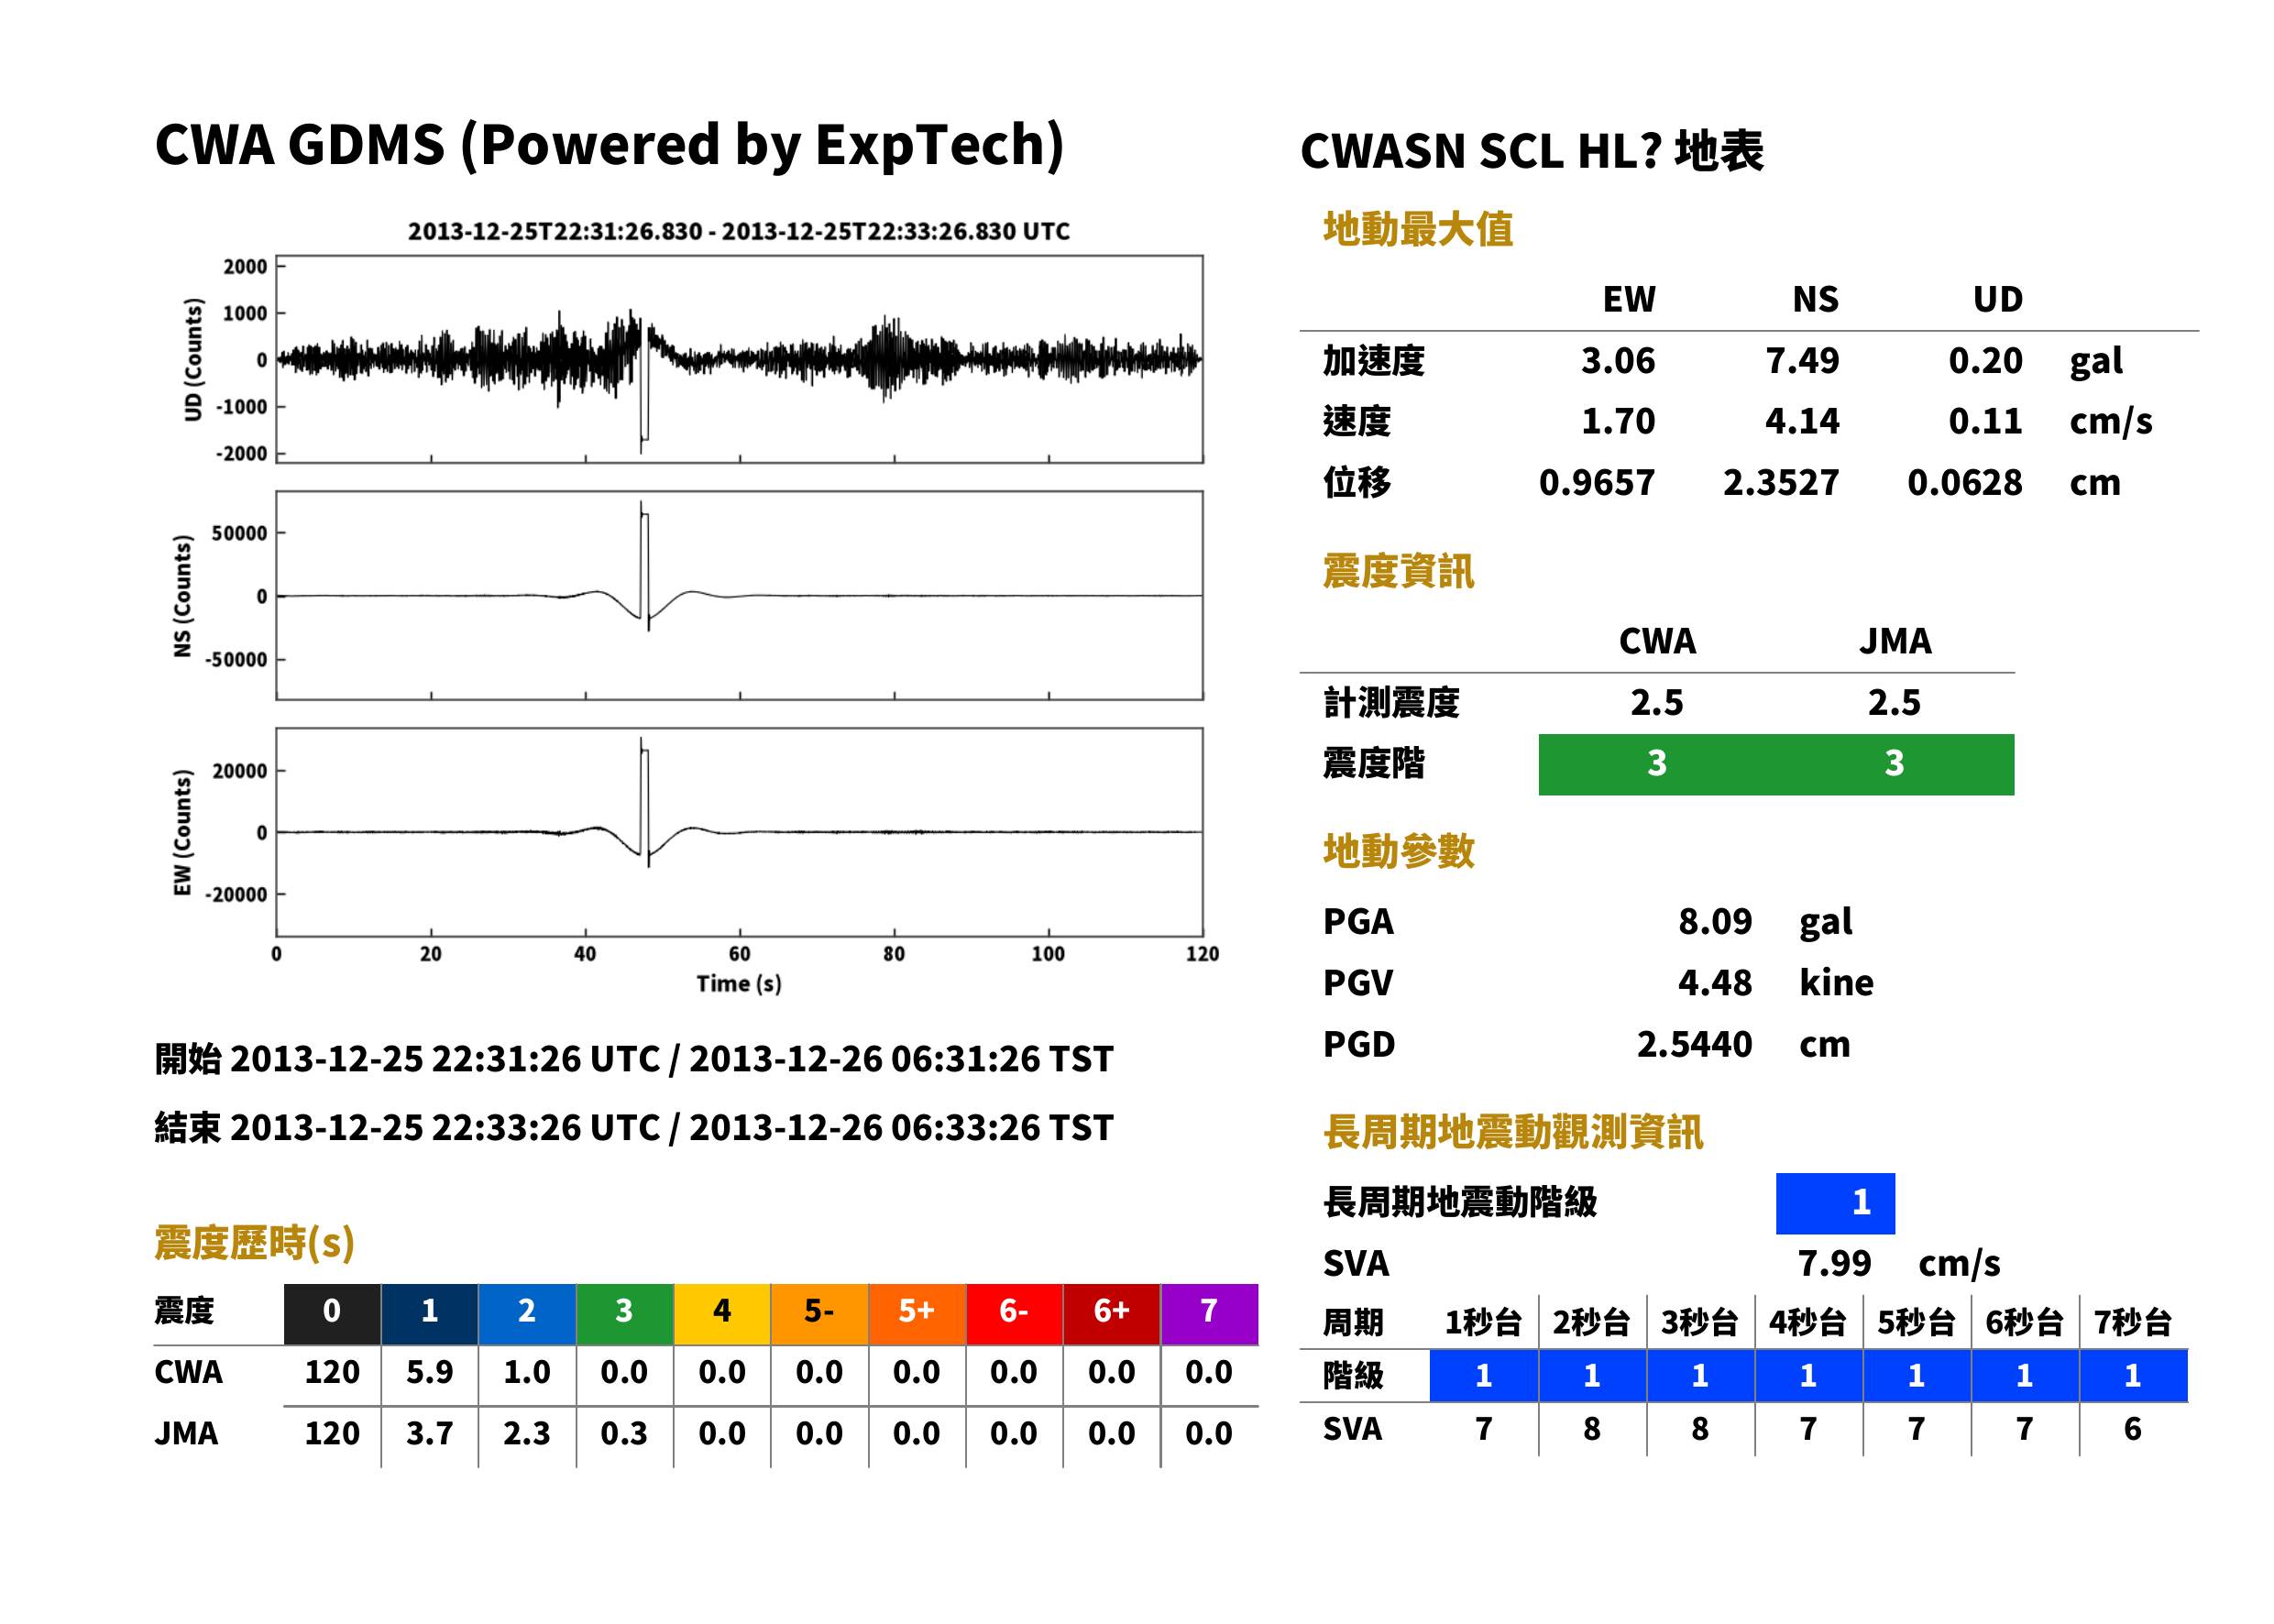Click the PGD value 2.5440
The height and width of the screenshot is (1624, 2274).
pyautogui.click(x=1695, y=1045)
